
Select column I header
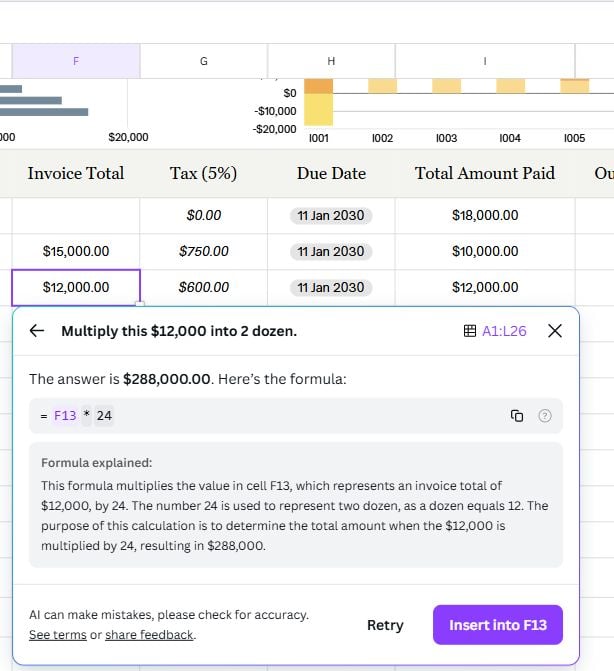coord(485,61)
